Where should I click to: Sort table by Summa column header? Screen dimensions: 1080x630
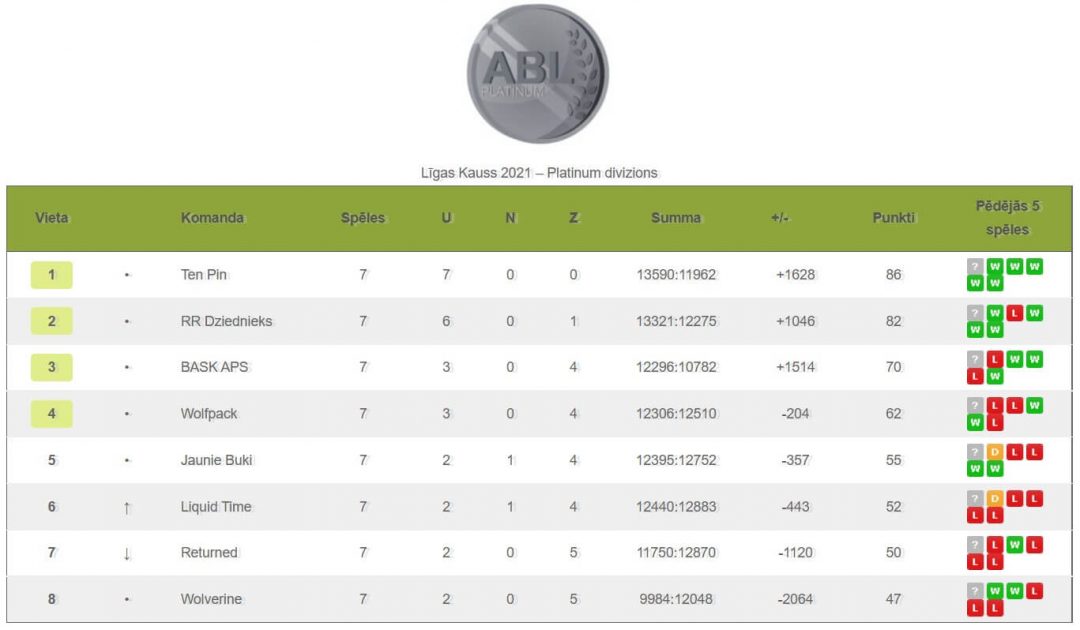pos(676,218)
